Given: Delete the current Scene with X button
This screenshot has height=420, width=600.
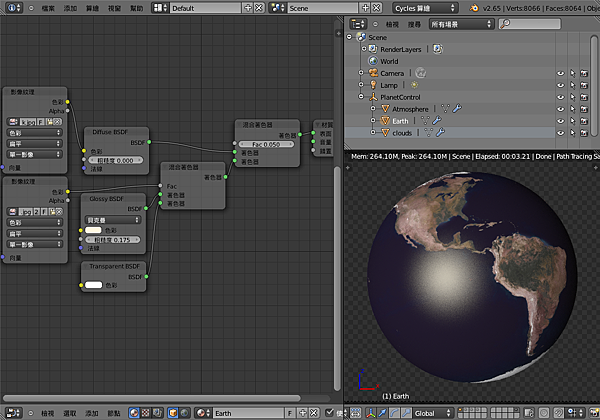Looking at the screenshot, I should pos(377,8).
